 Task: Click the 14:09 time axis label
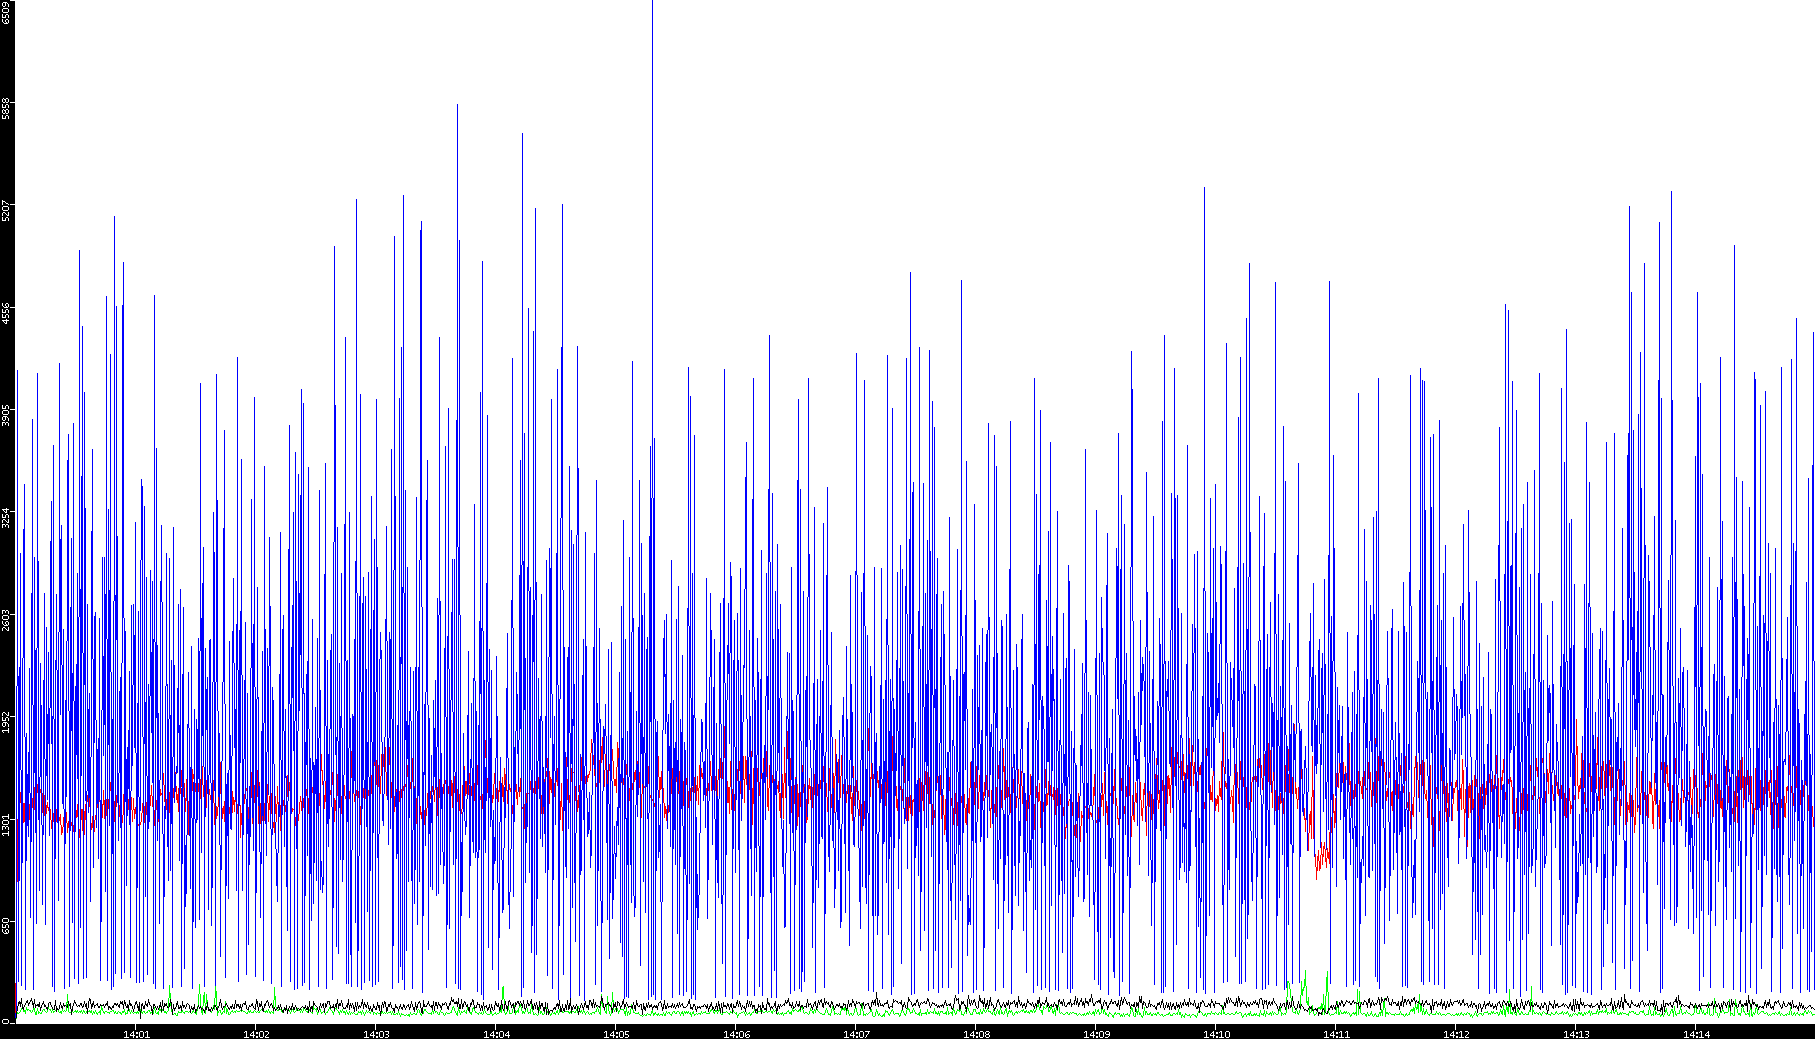[x=1096, y=1033]
